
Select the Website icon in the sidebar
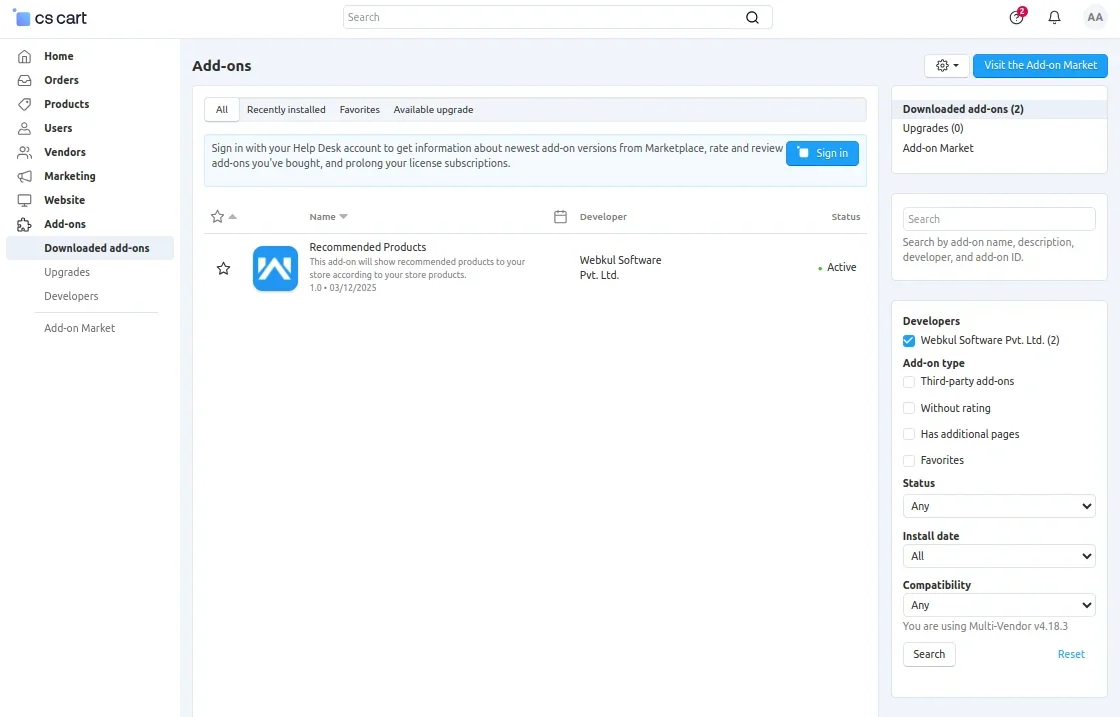click(24, 200)
